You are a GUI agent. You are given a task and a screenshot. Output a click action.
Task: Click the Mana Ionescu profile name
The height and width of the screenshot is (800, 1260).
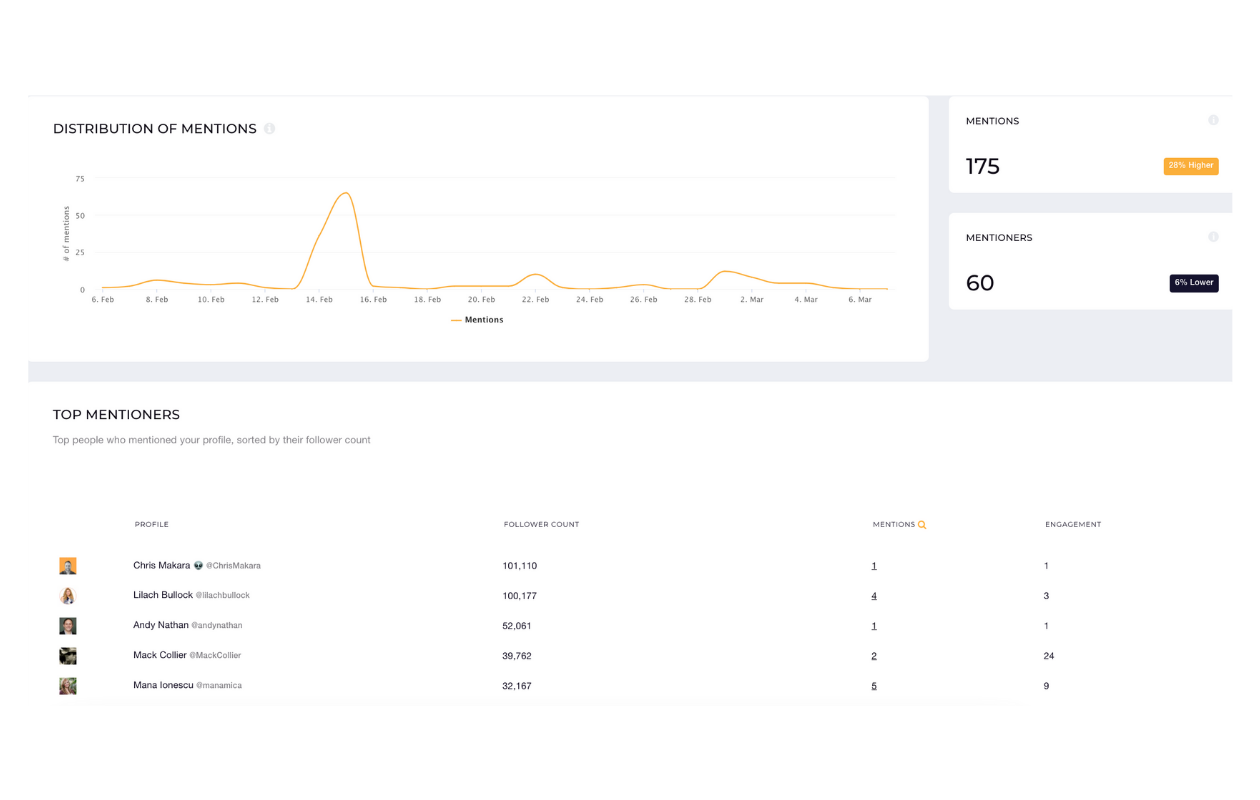(163, 685)
